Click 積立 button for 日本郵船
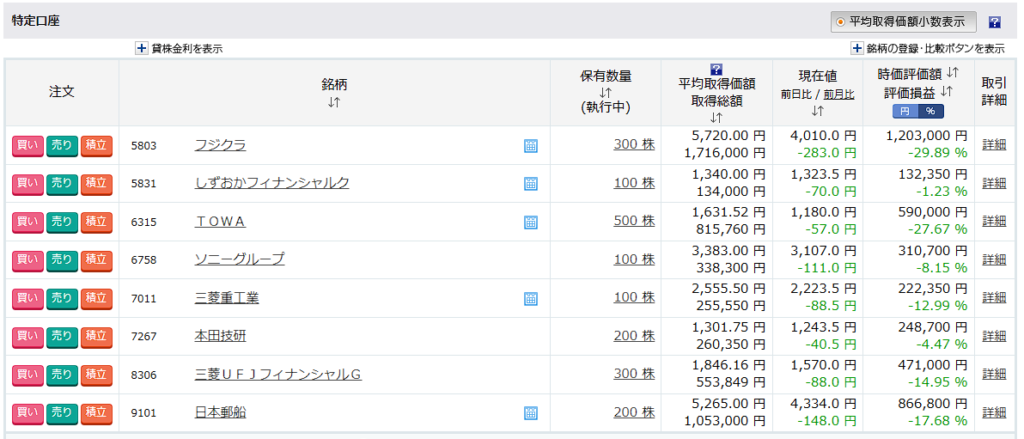 [x=97, y=413]
